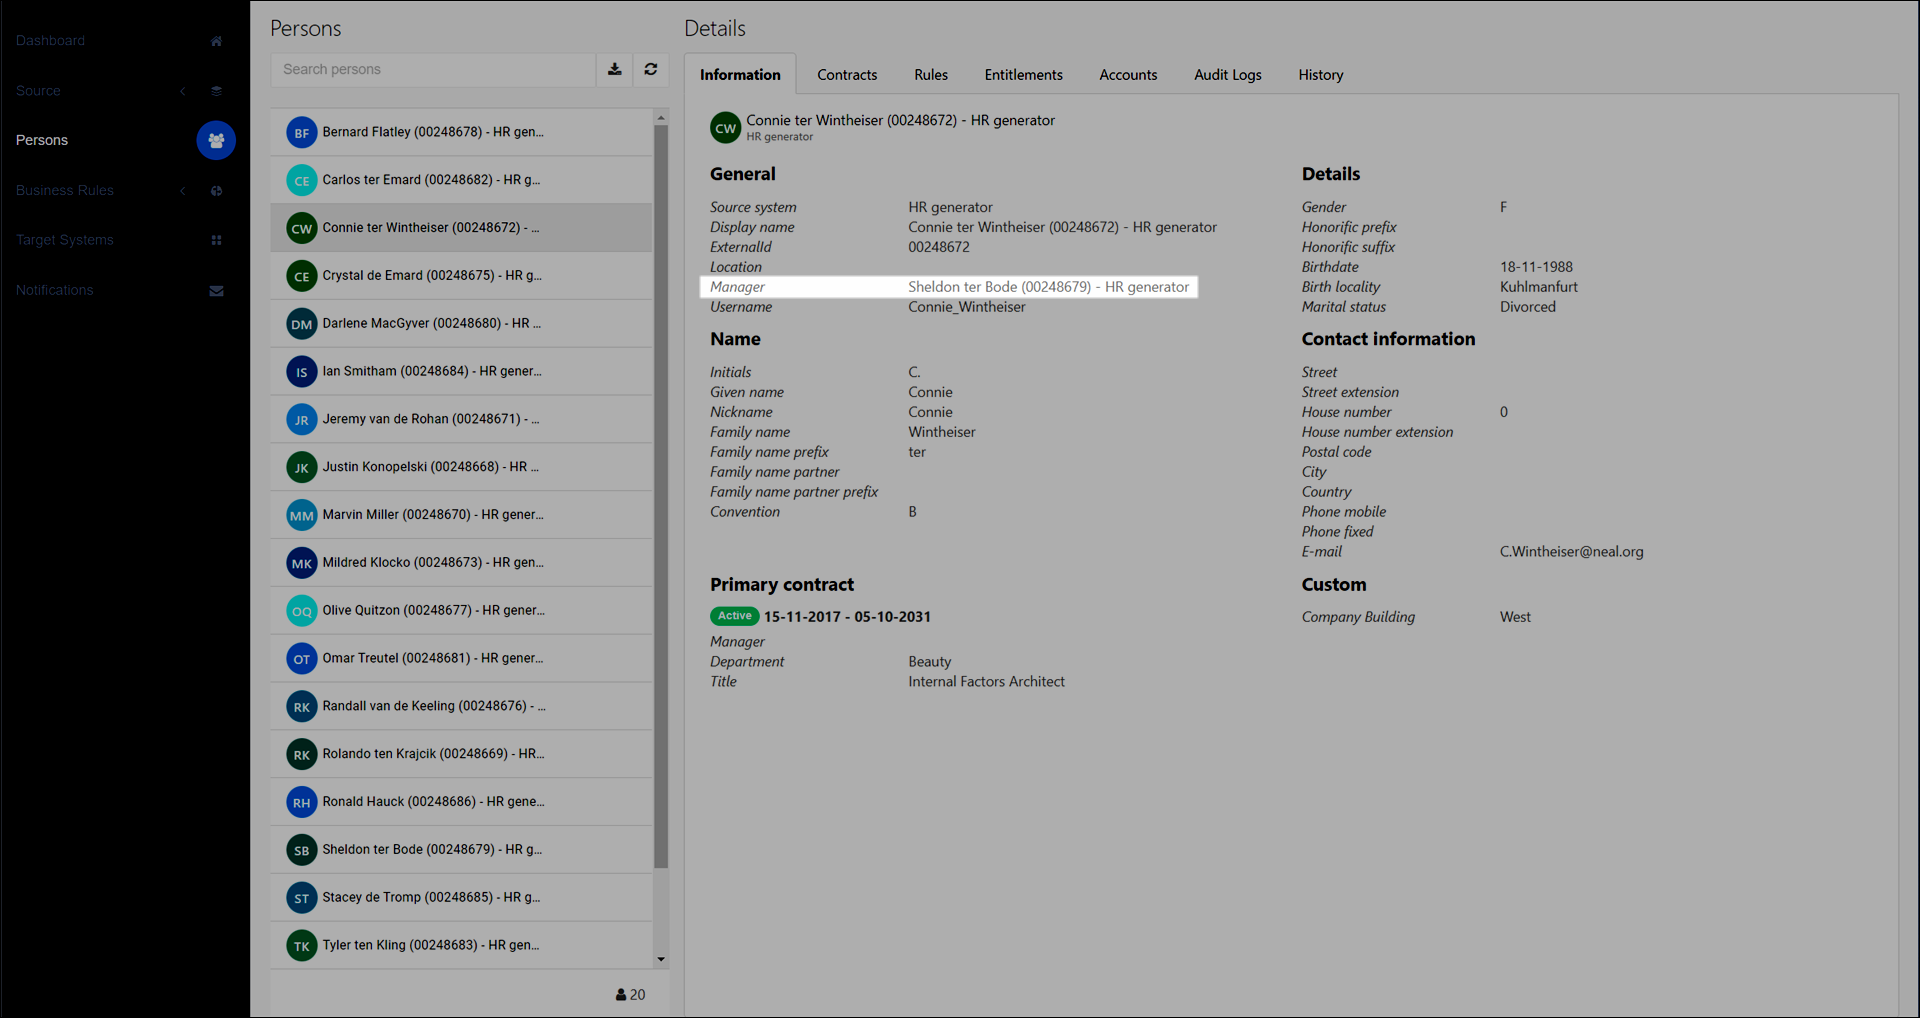Click the JK avatar for Justin Konopelski
1920x1019 pixels.
coord(301,467)
